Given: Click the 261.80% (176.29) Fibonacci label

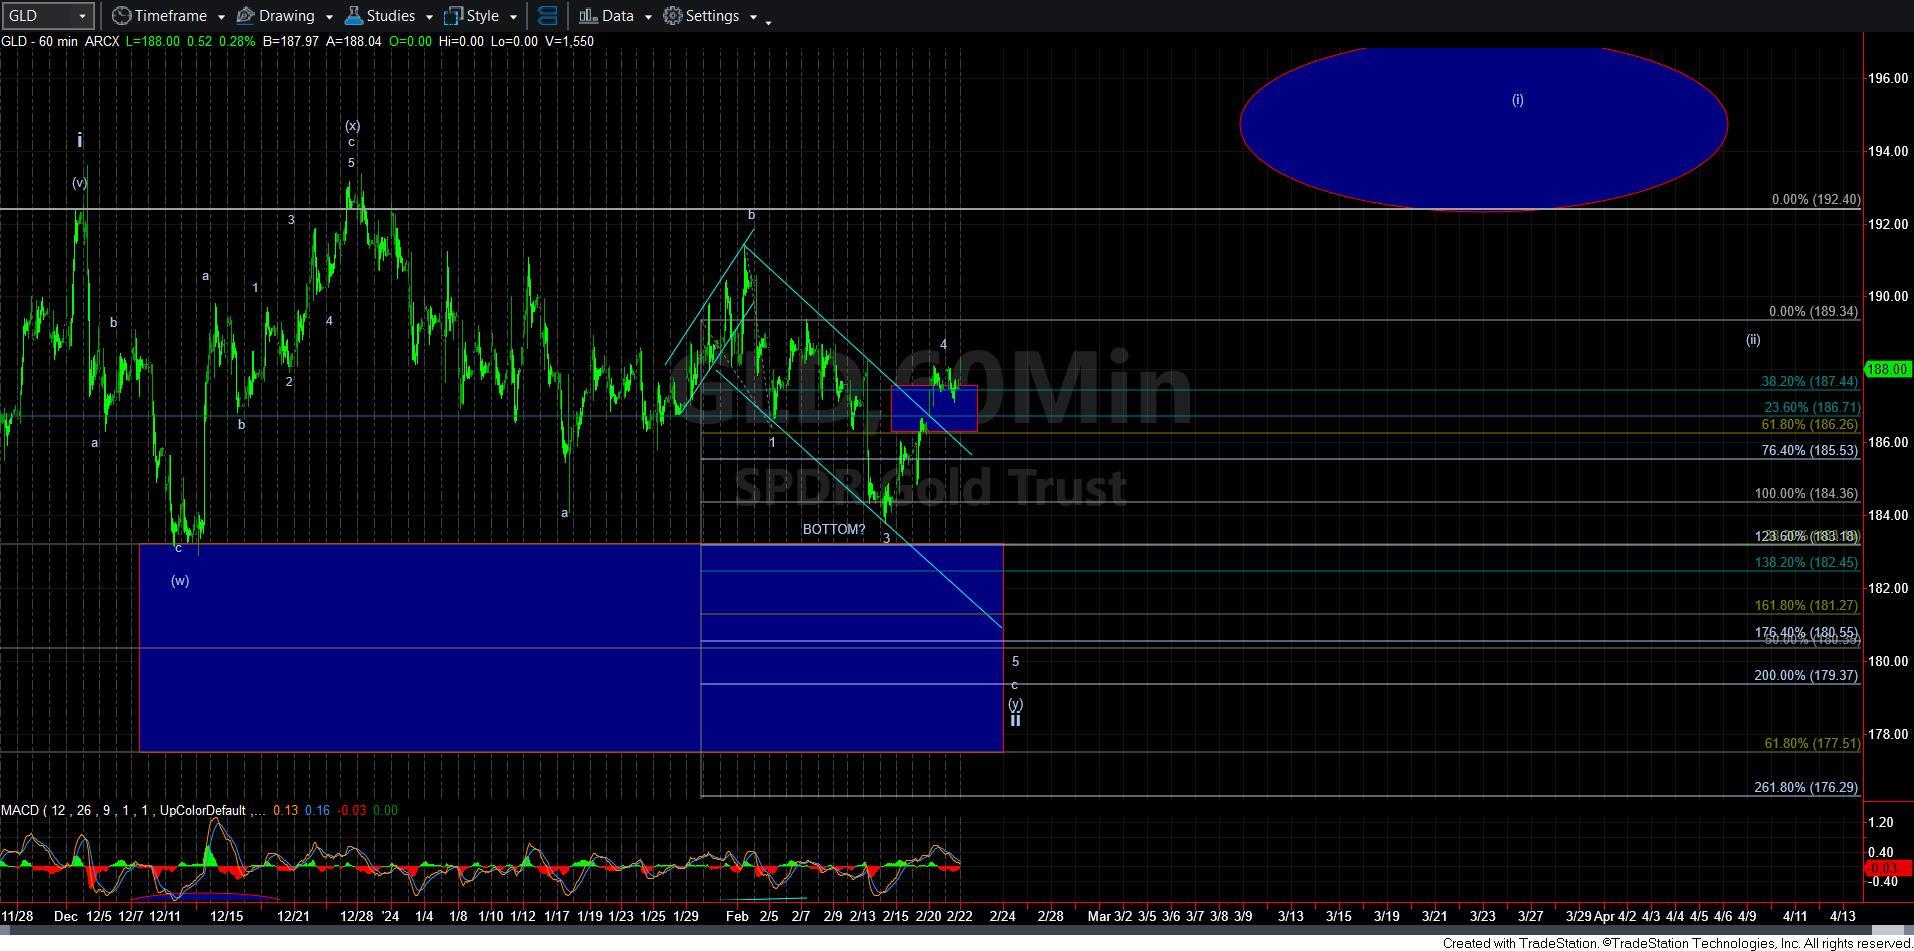Looking at the screenshot, I should (1806, 788).
